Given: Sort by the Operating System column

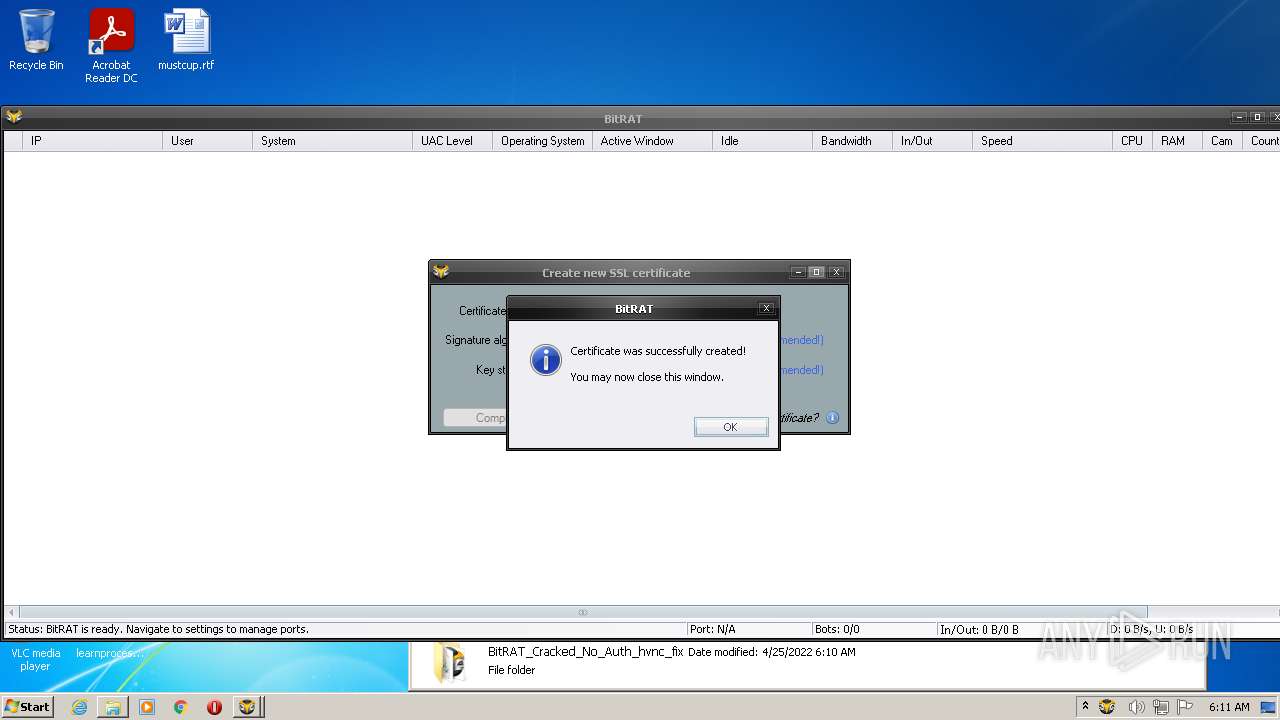Looking at the screenshot, I should (x=542, y=141).
